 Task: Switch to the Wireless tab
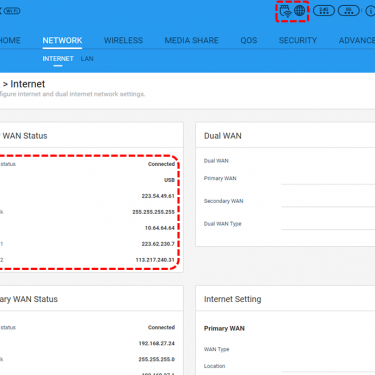(123, 41)
